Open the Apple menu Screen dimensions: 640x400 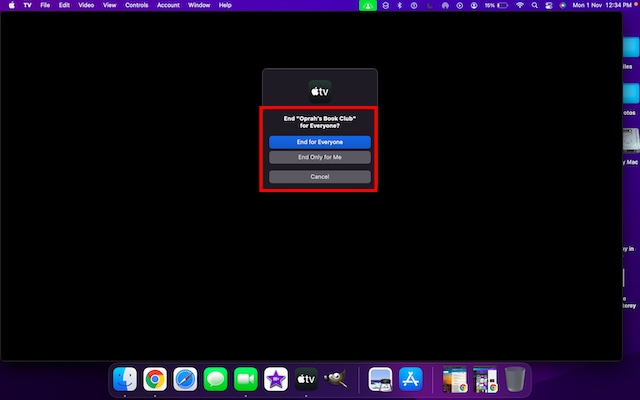pyautogui.click(x=11, y=5)
